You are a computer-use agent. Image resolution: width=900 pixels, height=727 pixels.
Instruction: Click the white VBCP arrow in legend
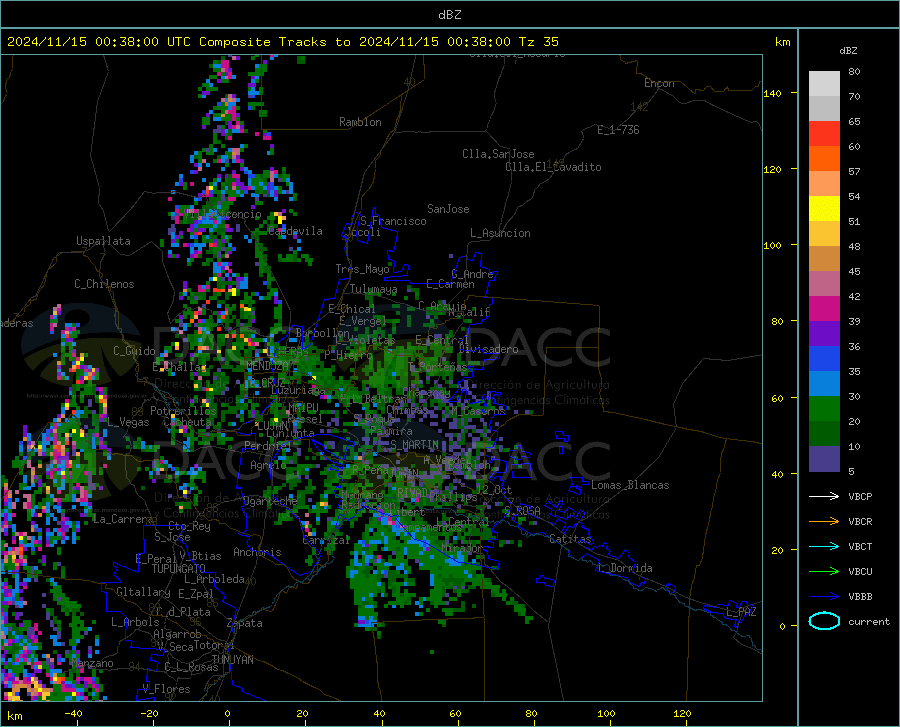(x=824, y=496)
